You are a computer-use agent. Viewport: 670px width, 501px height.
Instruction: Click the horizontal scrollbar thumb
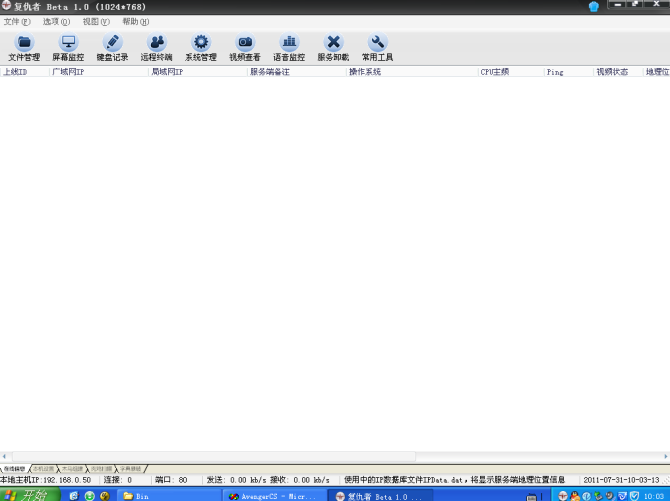pos(214,456)
